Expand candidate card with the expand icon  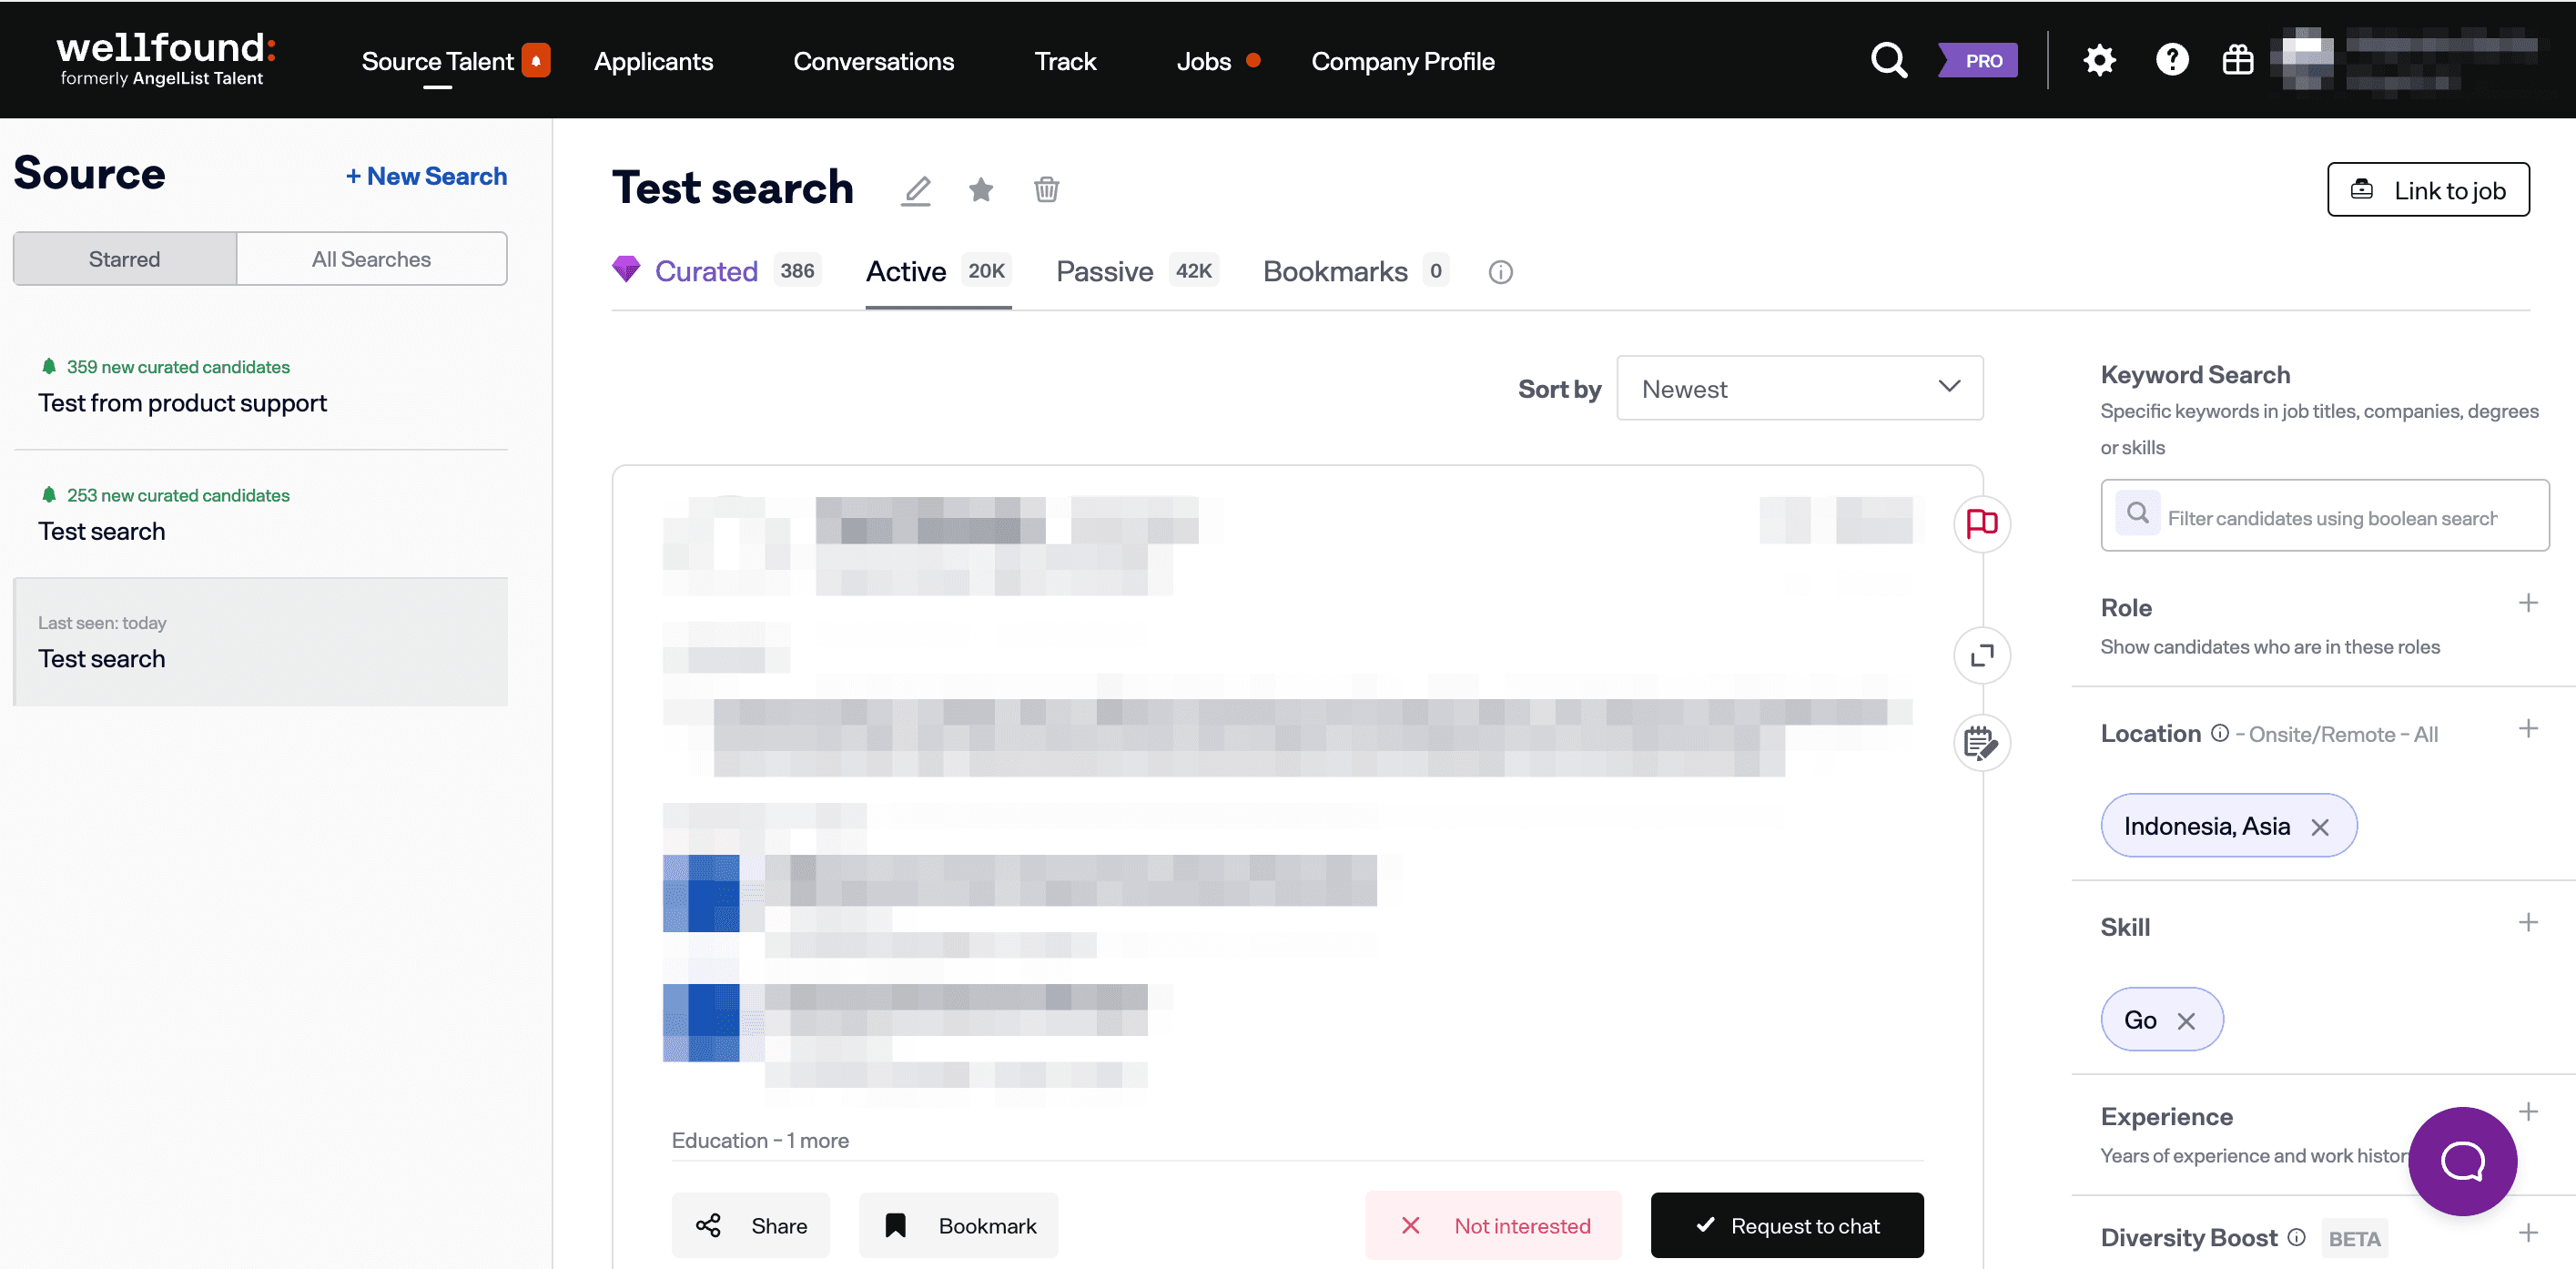pos(1981,655)
